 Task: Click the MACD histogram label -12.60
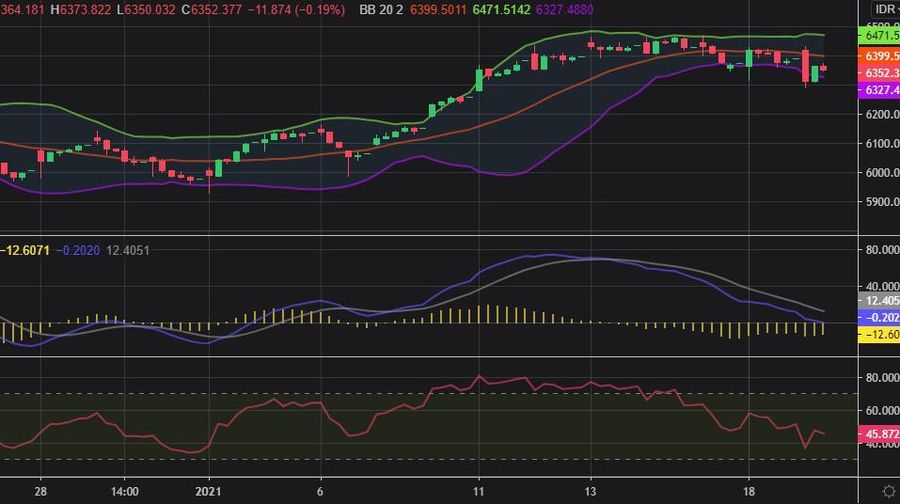pos(879,335)
